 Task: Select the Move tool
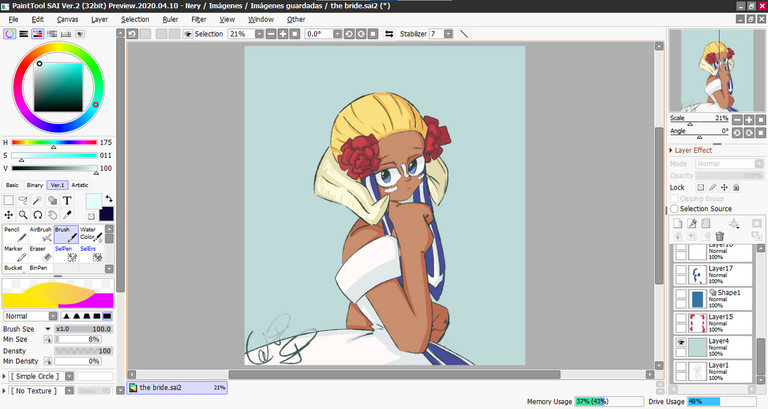[x=8, y=215]
